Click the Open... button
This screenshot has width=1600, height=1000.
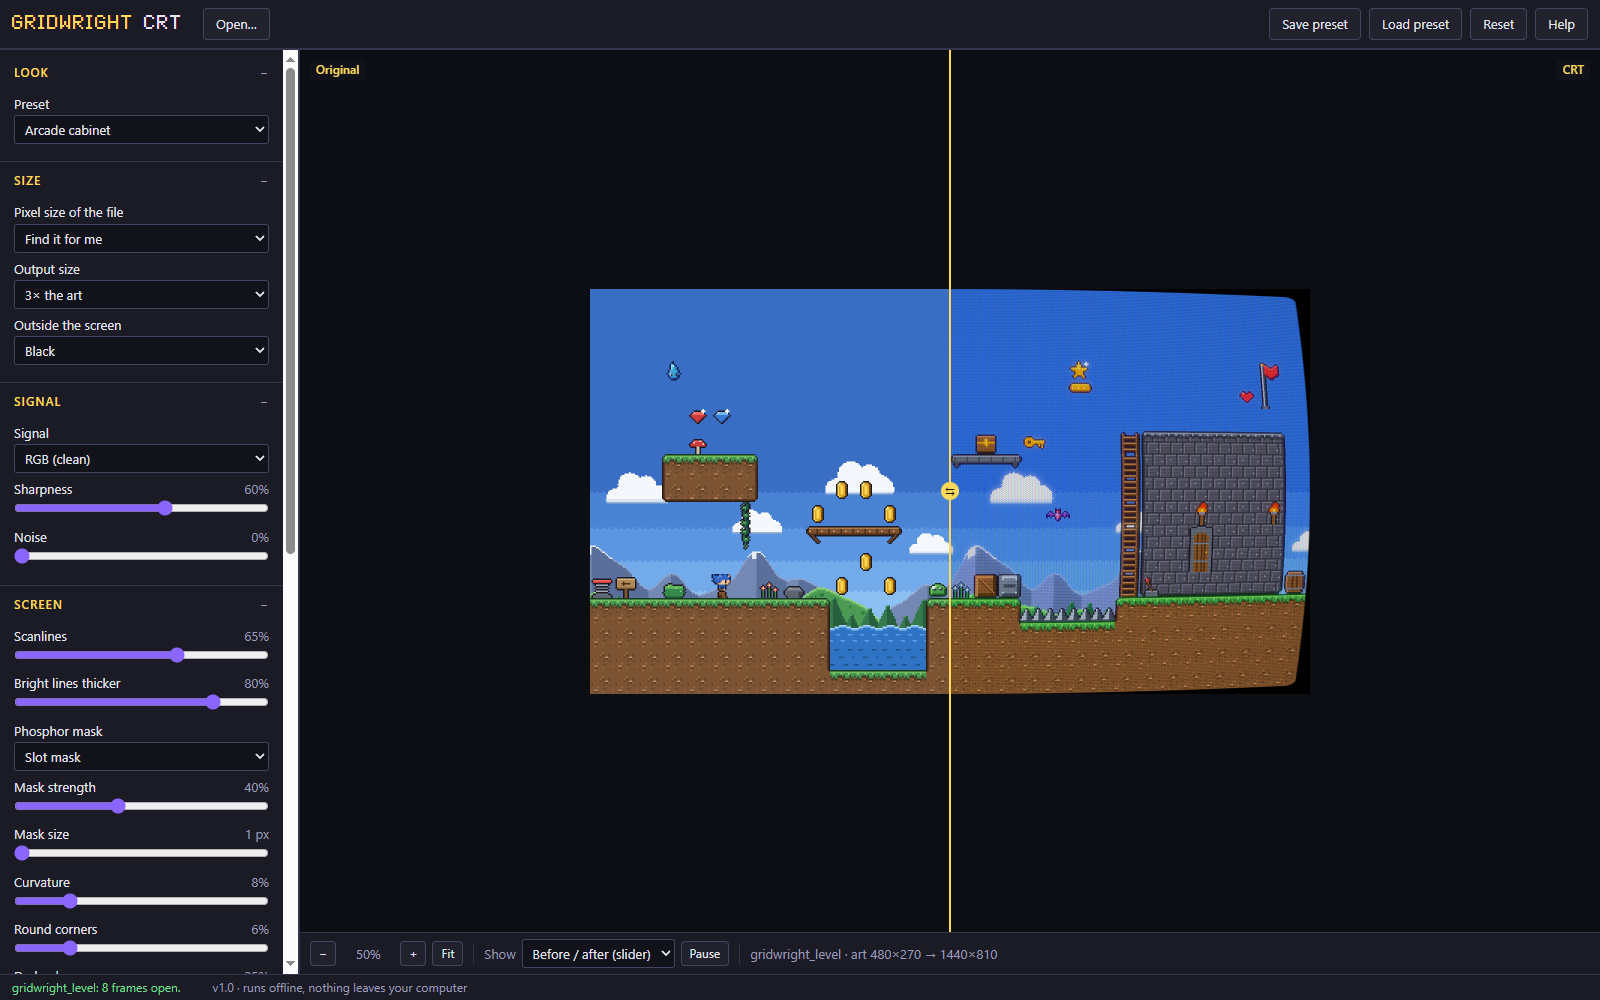(x=236, y=24)
